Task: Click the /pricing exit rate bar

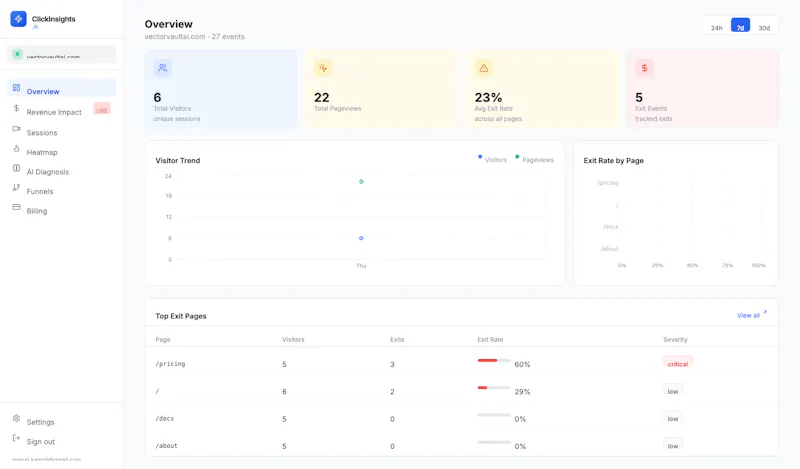Action: pos(494,360)
